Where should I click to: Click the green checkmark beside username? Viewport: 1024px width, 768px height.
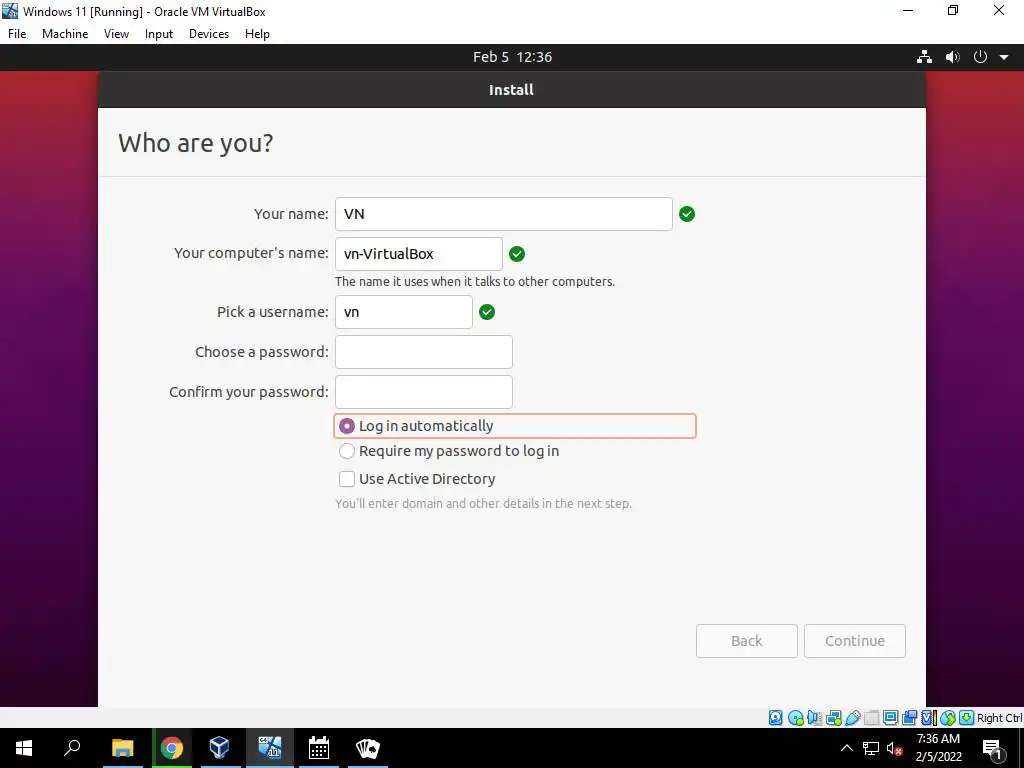pyautogui.click(x=487, y=312)
